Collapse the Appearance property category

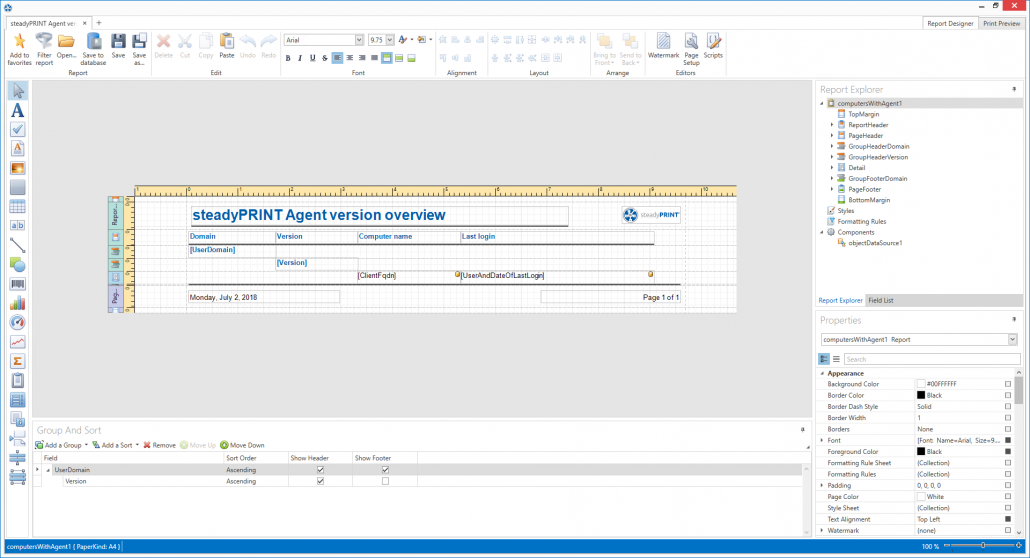(x=822, y=373)
